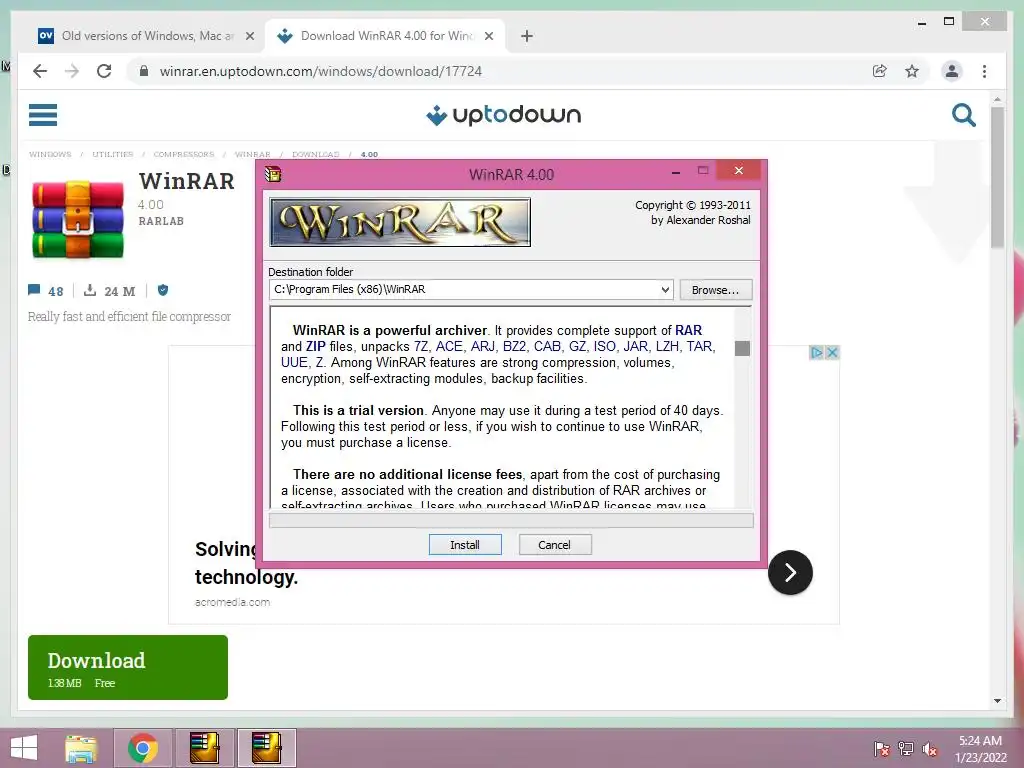
Task: Click the green Download button
Action: pyautogui.click(x=128, y=667)
